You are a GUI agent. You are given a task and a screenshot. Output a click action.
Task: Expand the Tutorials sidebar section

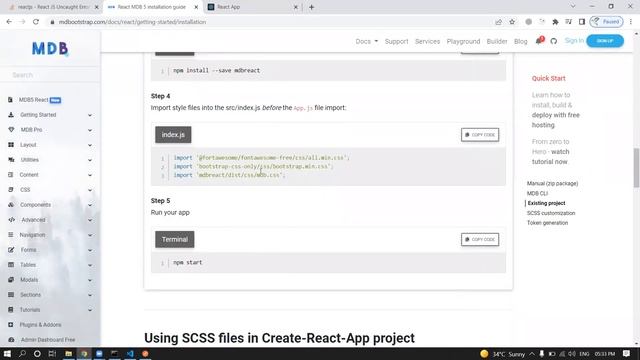tap(90, 310)
